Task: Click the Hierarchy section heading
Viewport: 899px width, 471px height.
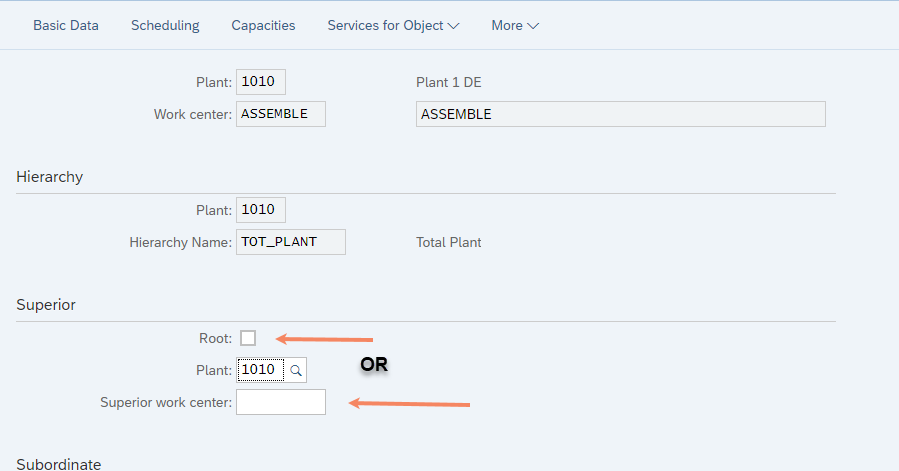Action: pos(50,177)
